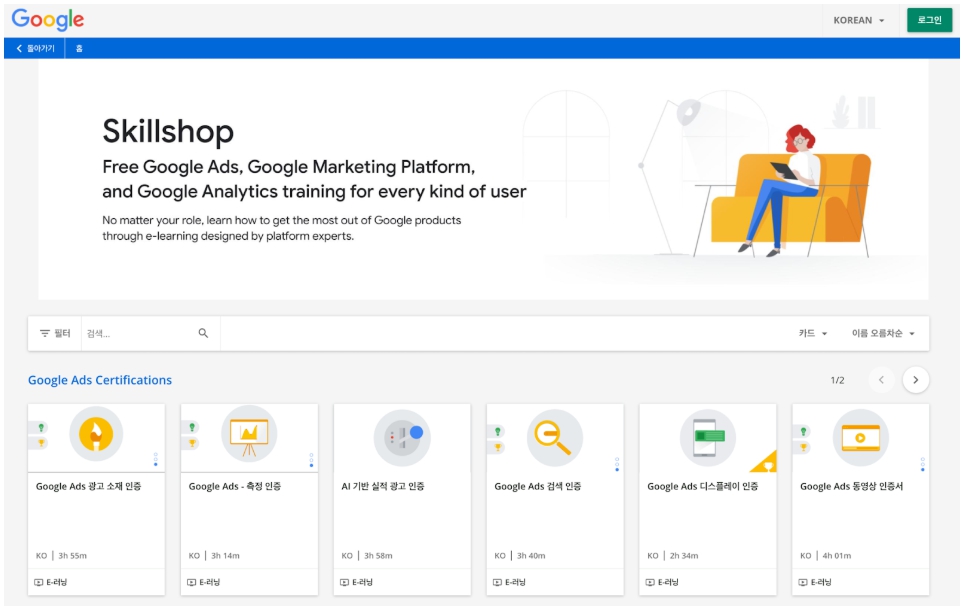Click the 3h 55m duration text
Image resolution: width=968 pixels, height=613 pixels.
point(73,556)
